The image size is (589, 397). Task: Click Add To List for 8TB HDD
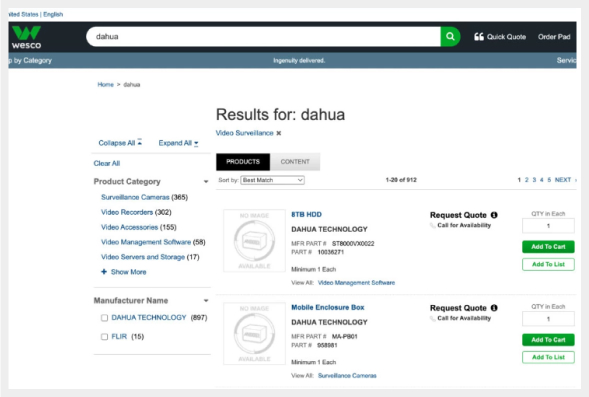(548, 264)
